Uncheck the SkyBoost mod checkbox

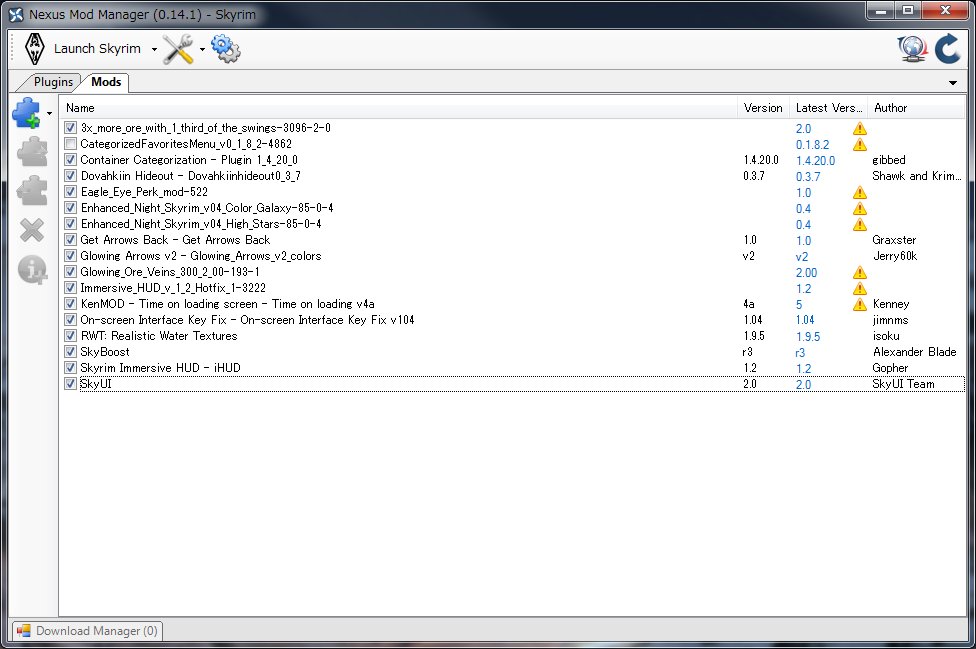(70, 352)
